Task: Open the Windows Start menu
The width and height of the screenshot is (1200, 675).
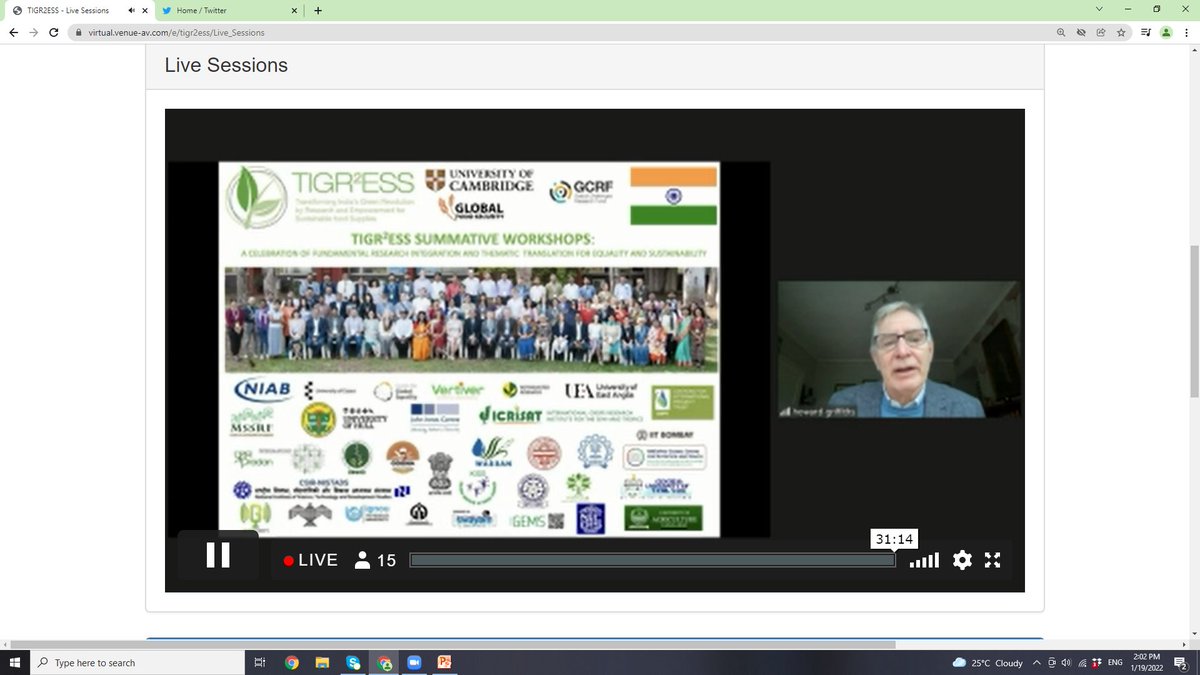Action: coord(15,662)
